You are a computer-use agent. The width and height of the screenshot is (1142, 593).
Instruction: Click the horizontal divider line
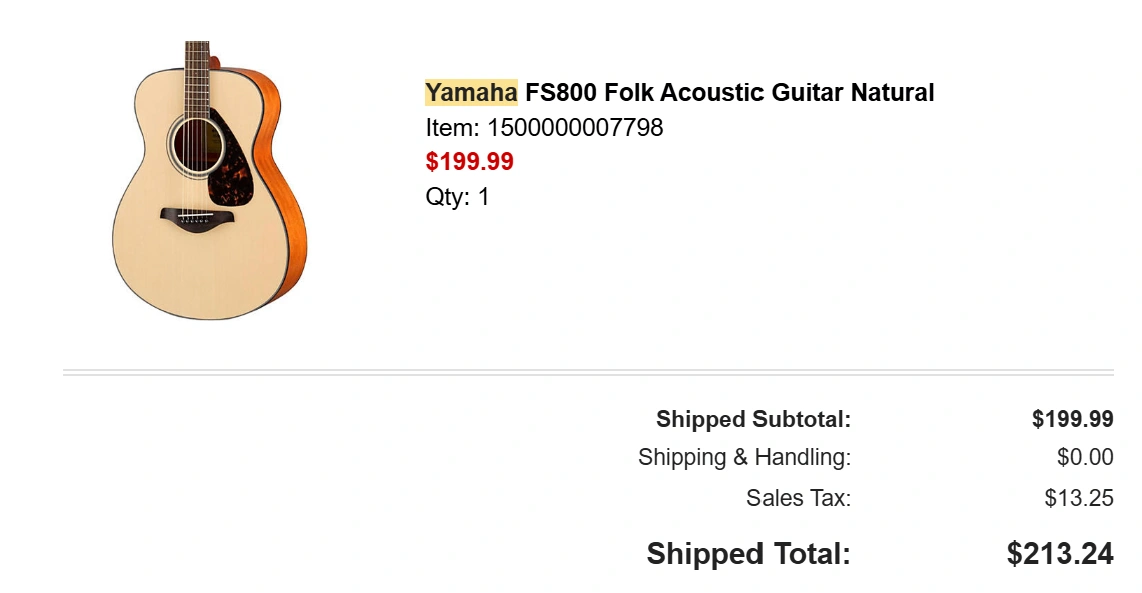click(588, 372)
